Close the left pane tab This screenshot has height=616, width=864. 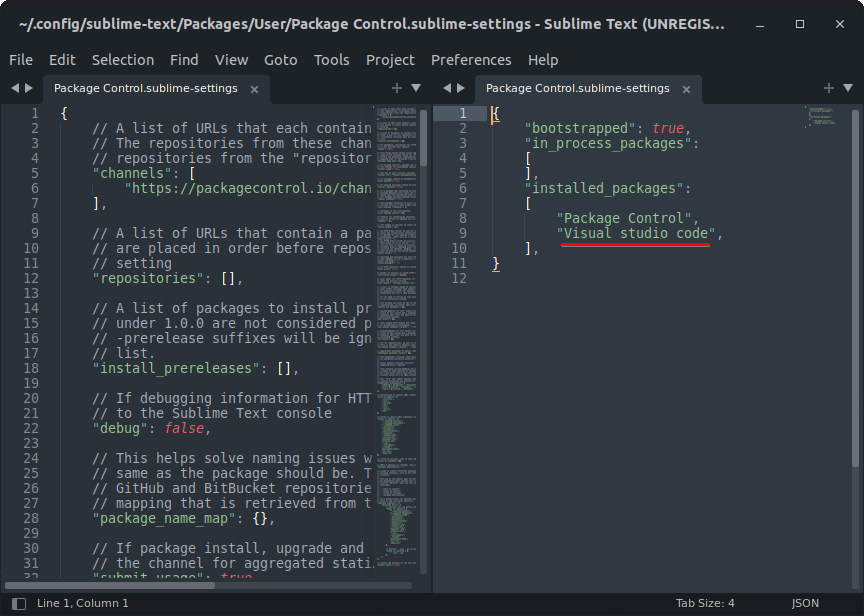(255, 89)
